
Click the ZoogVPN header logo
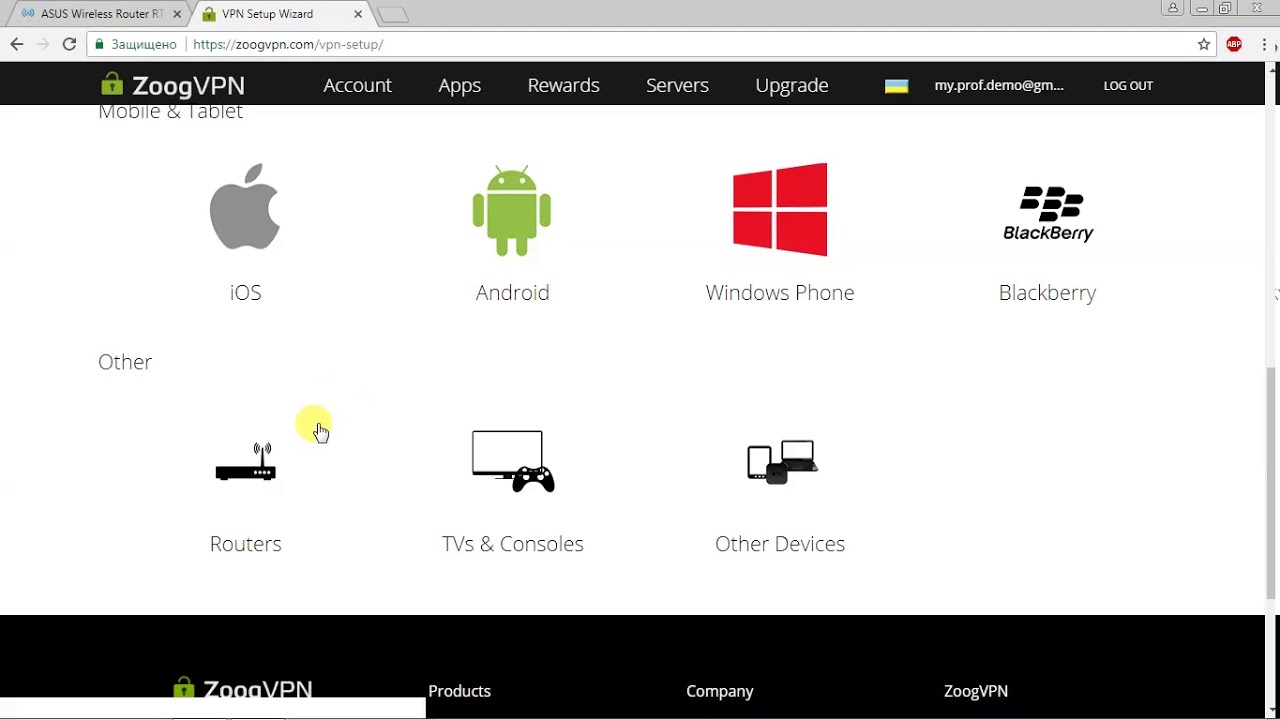(173, 85)
